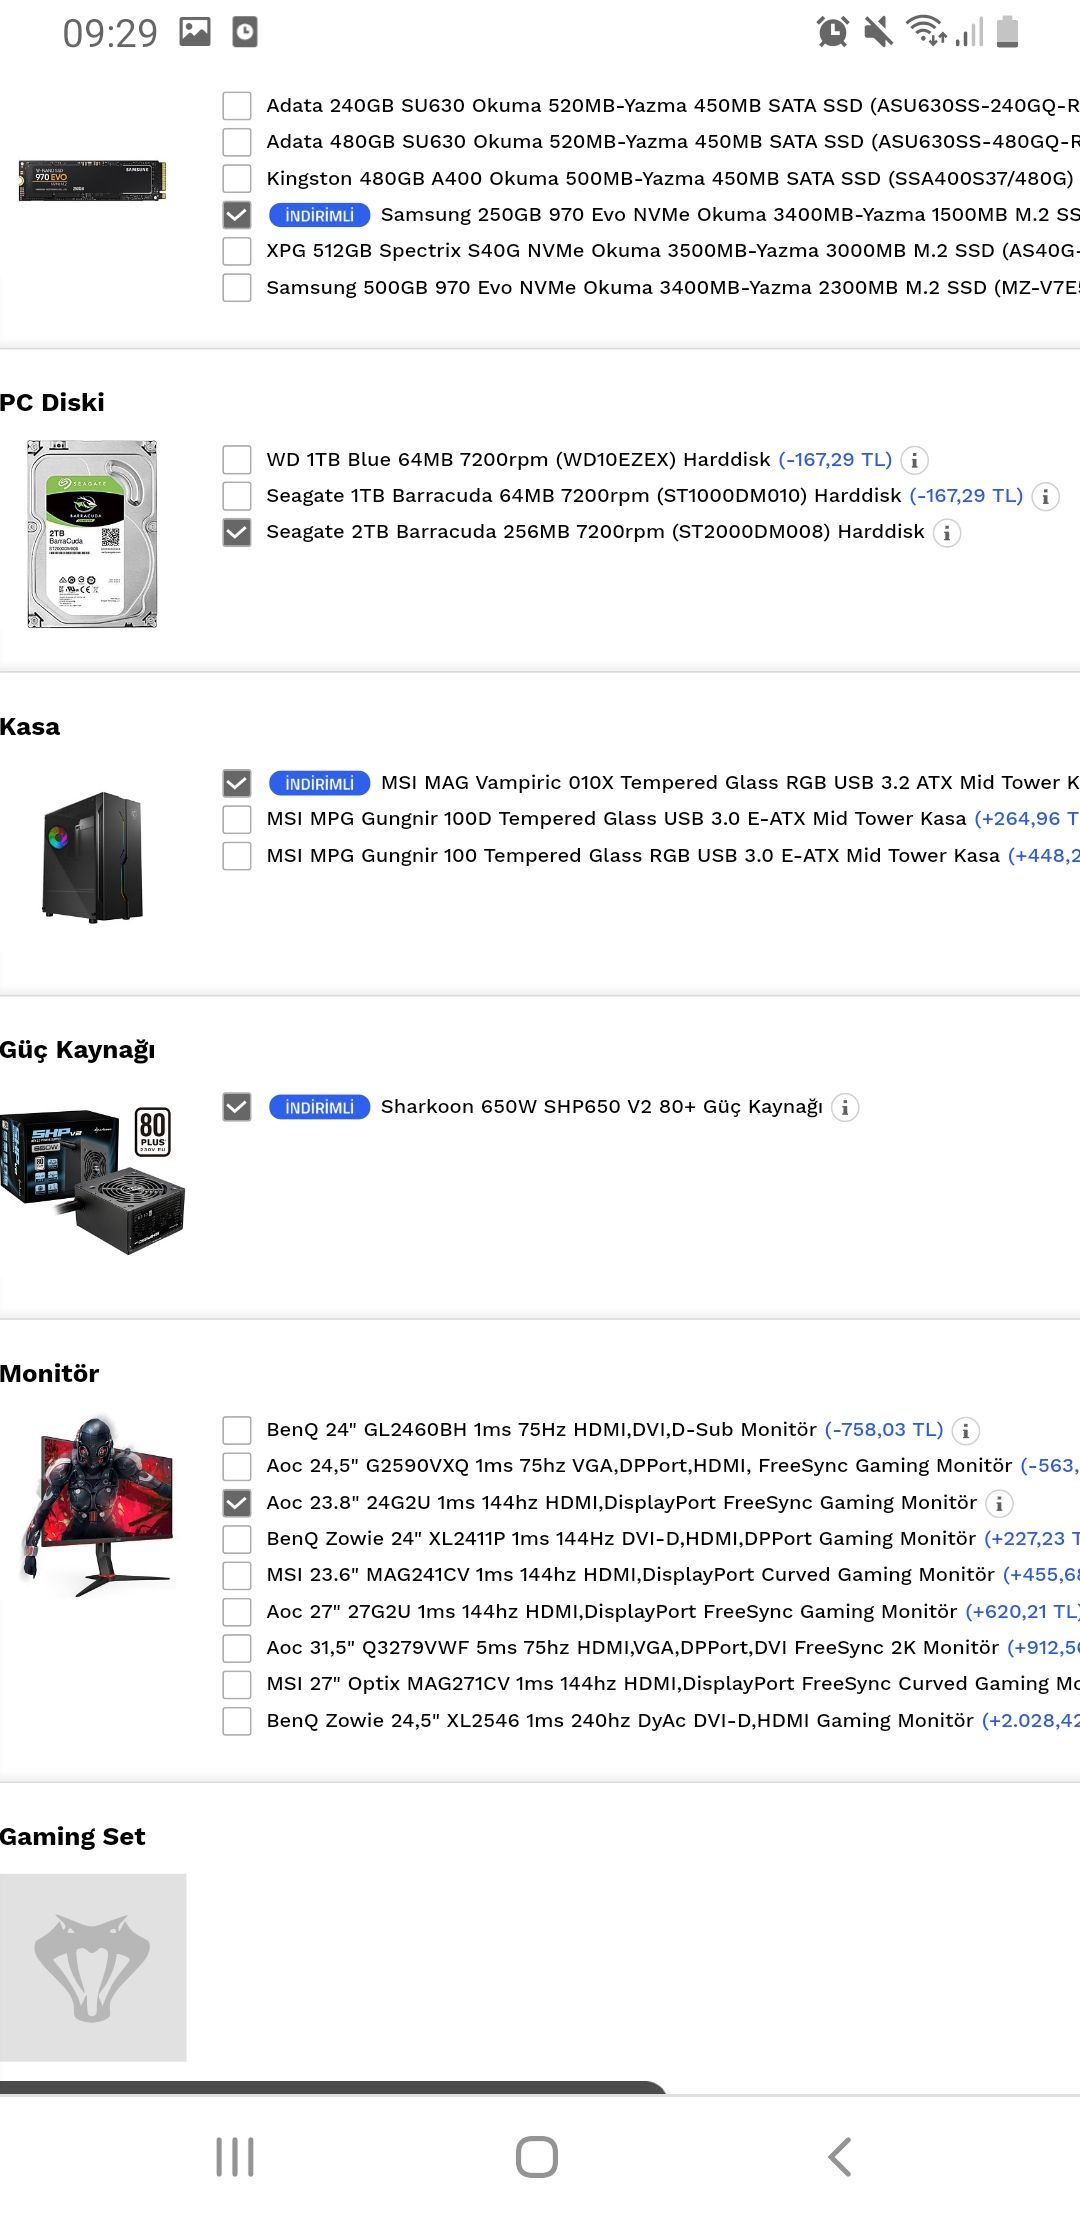Tap the (+264,96 T price on Gungnir 100D
This screenshot has height=2220, width=1080.
[1026, 819]
